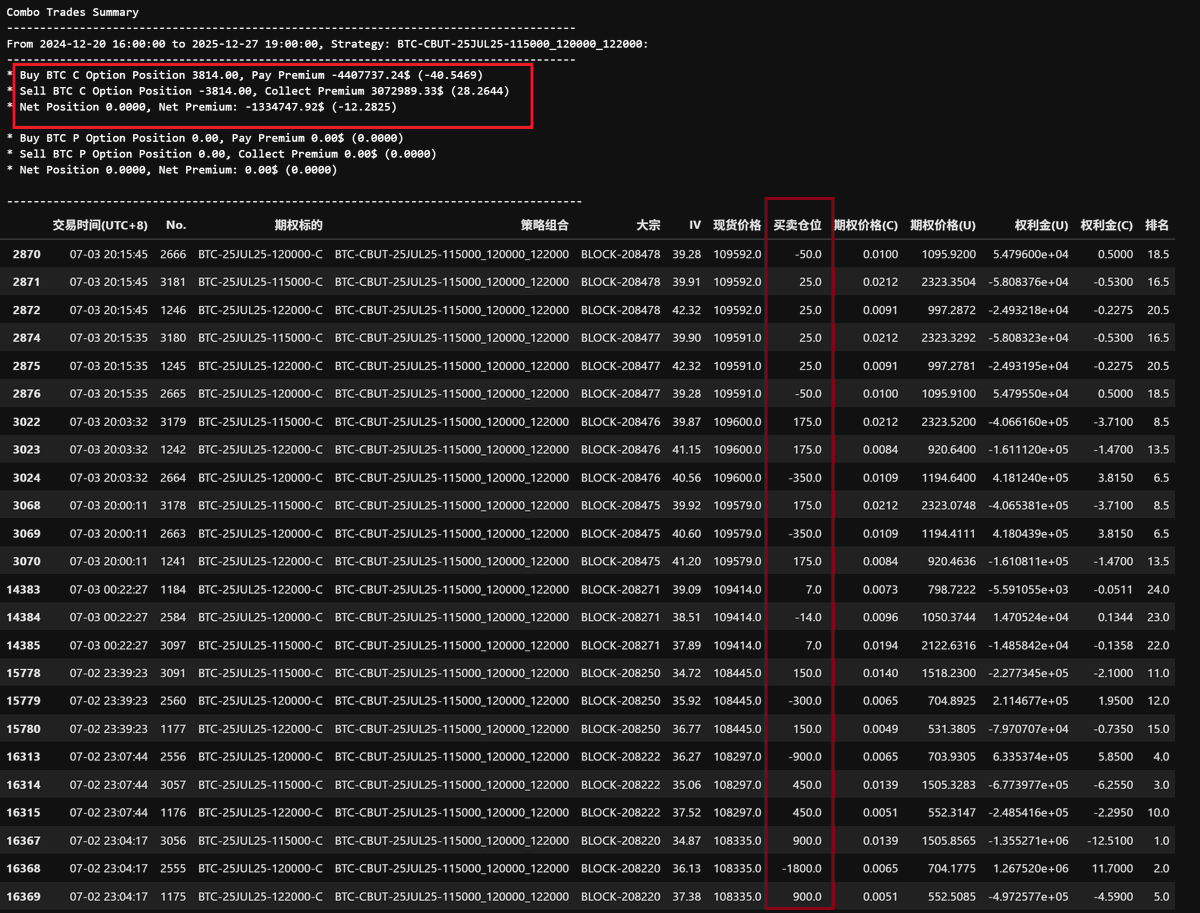
Task: Click row index 2870
Action: [27, 255]
